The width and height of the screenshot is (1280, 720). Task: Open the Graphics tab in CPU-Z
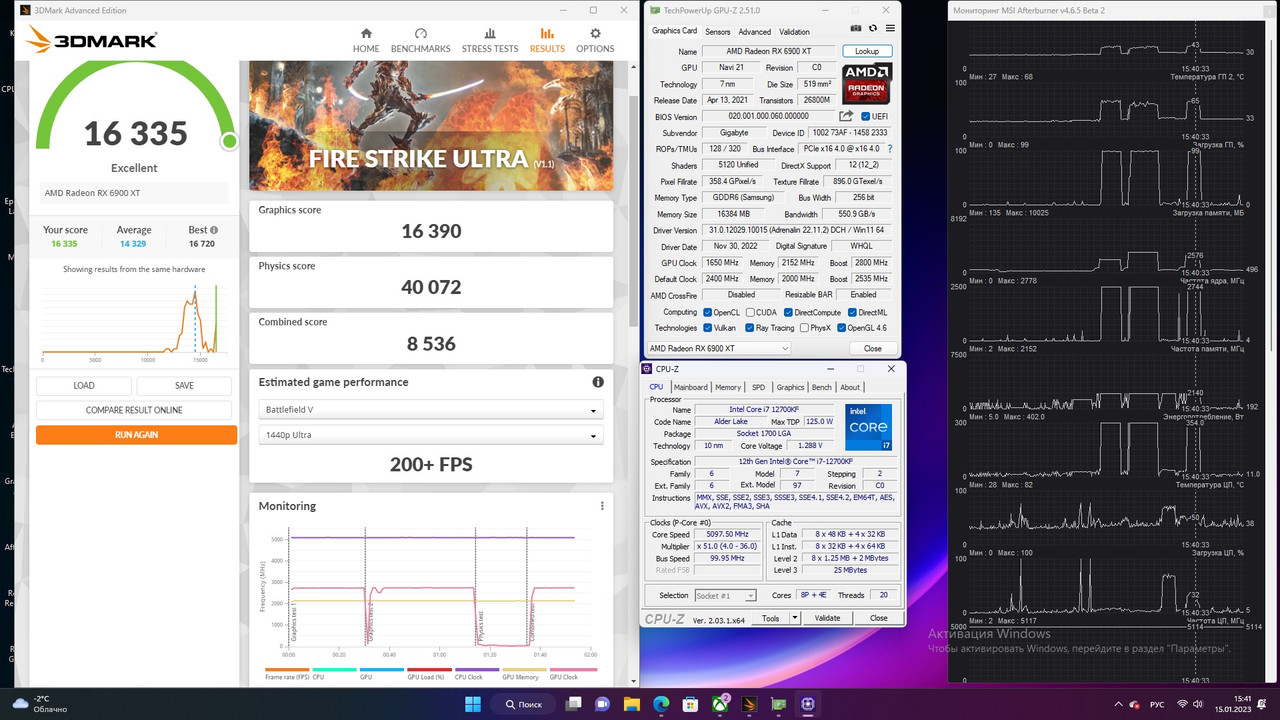tap(790, 387)
